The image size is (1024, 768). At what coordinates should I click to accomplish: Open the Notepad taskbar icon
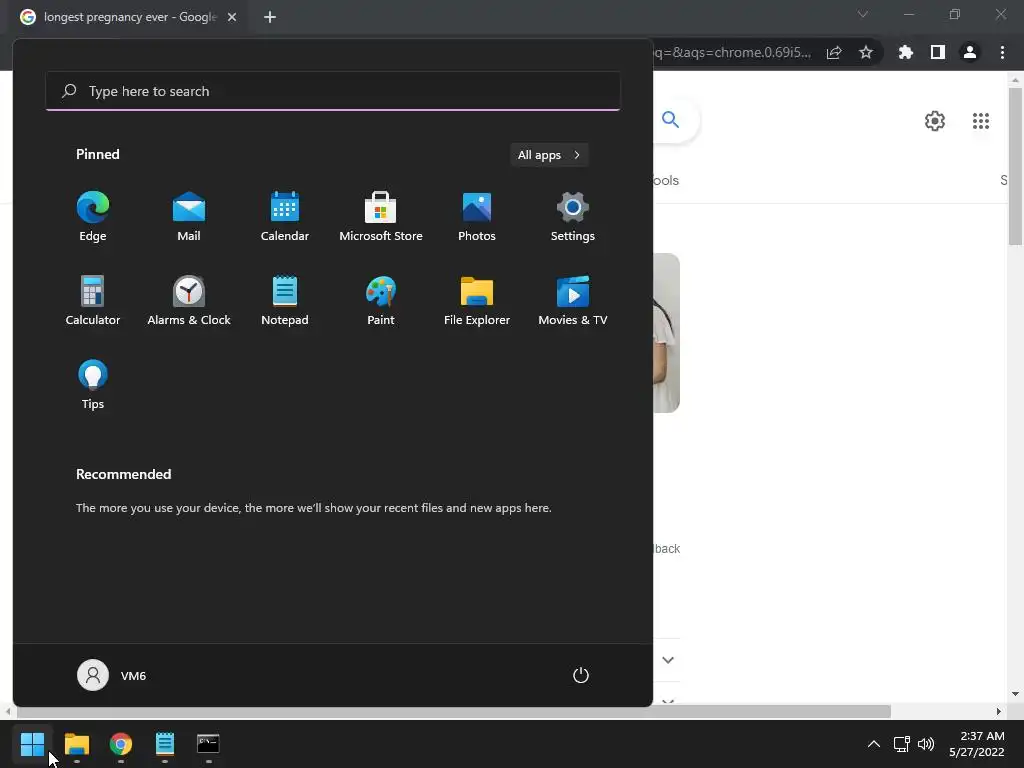click(165, 744)
